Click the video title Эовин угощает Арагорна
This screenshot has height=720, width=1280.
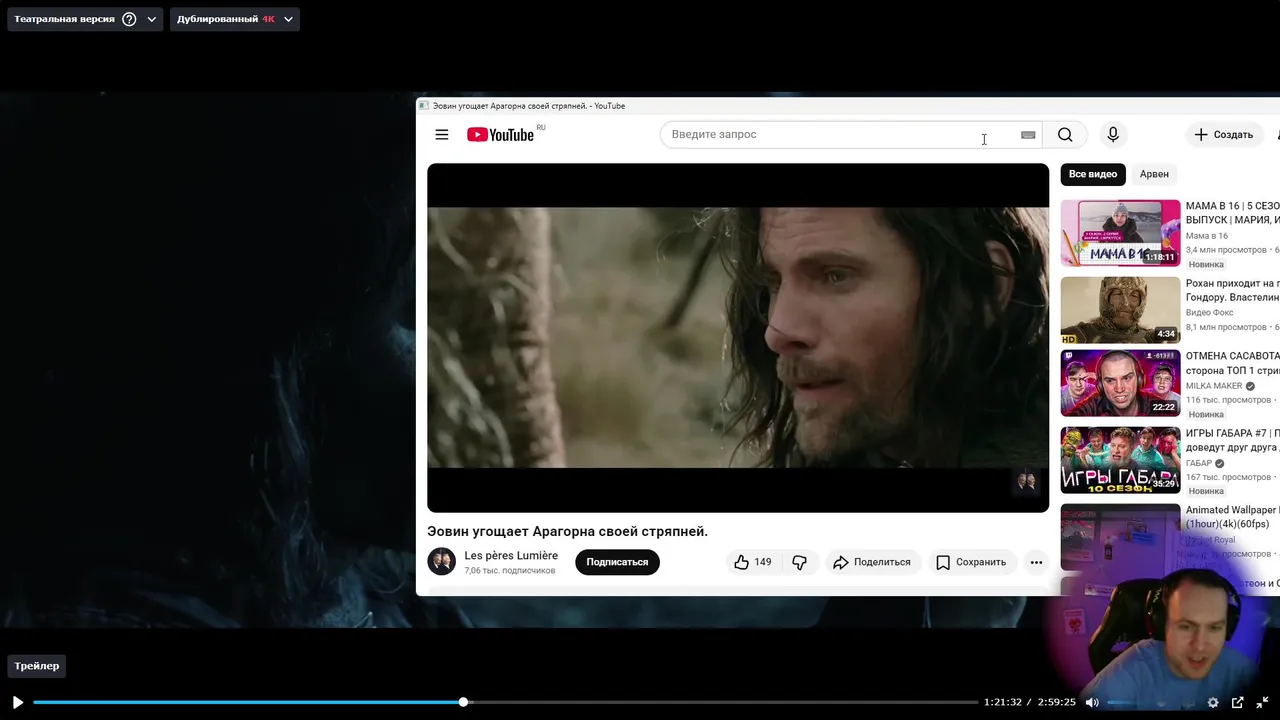[567, 531]
